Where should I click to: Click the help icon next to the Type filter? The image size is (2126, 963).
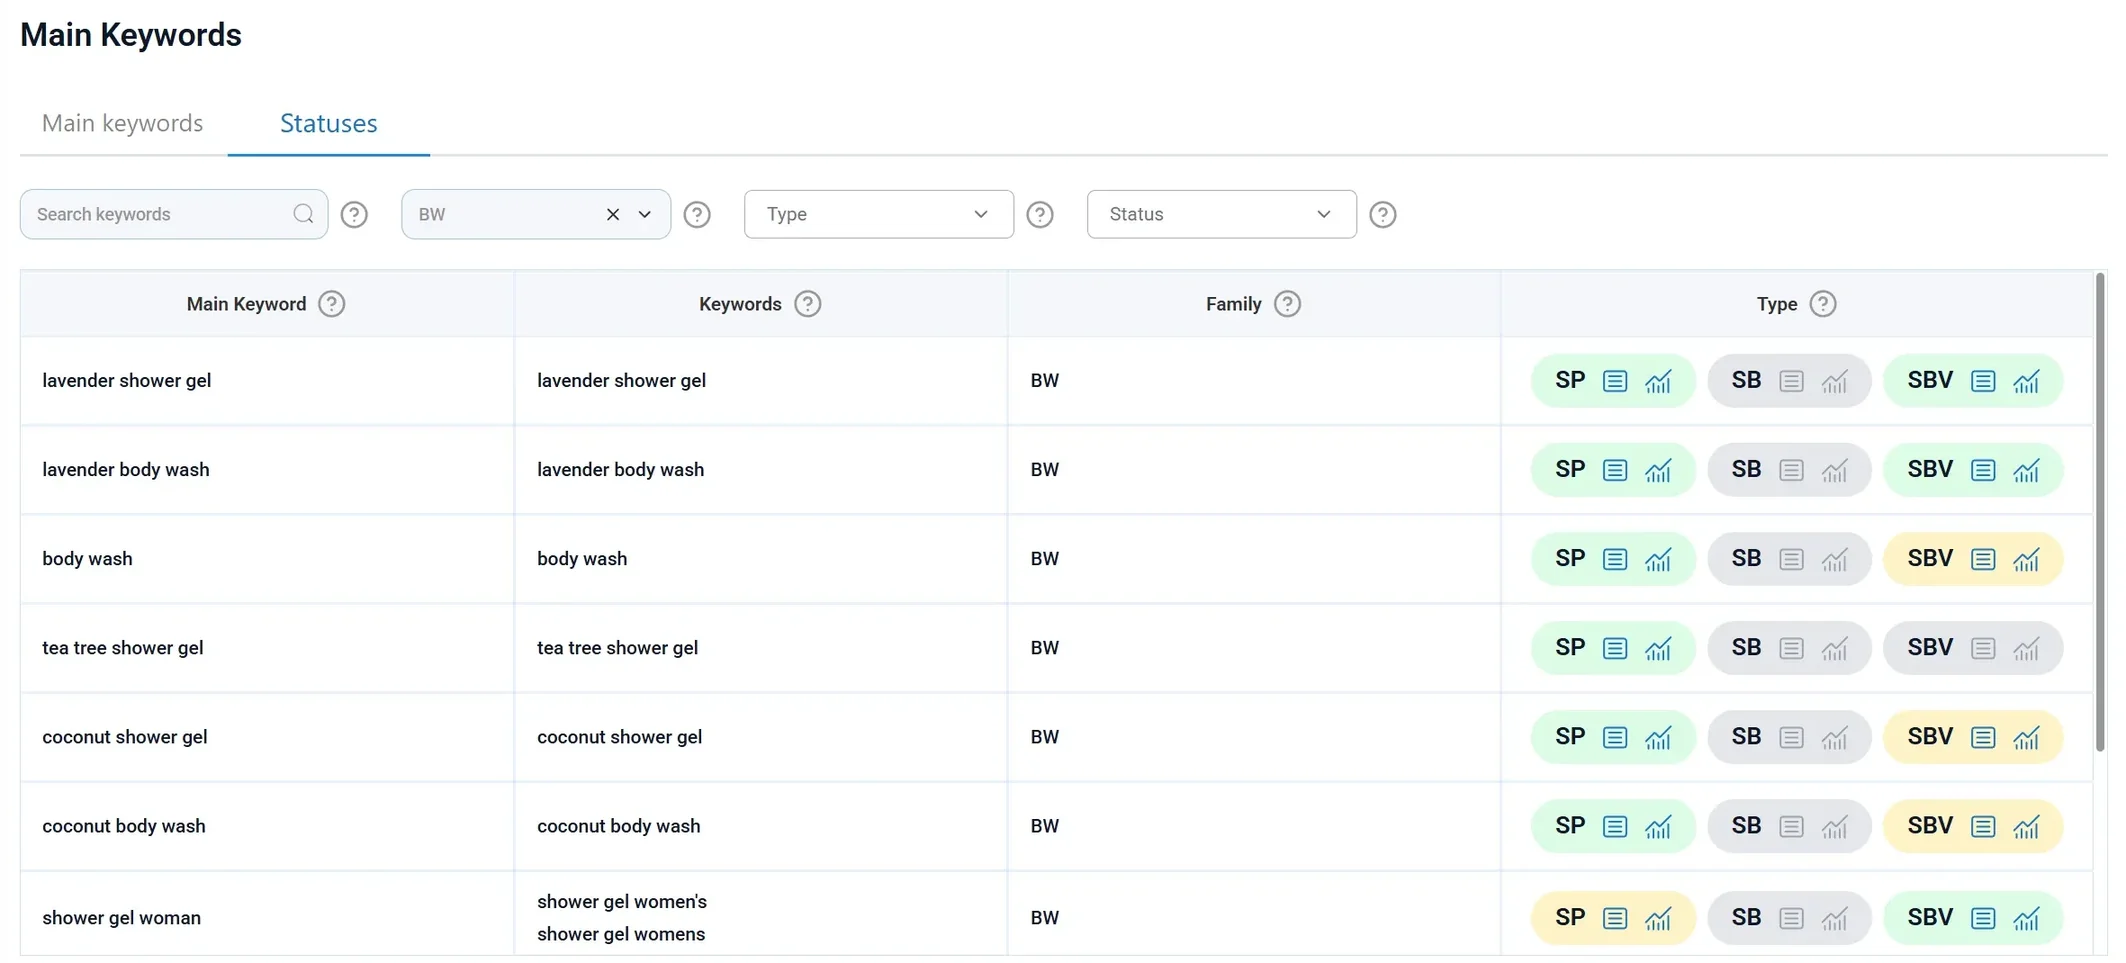coord(1040,214)
